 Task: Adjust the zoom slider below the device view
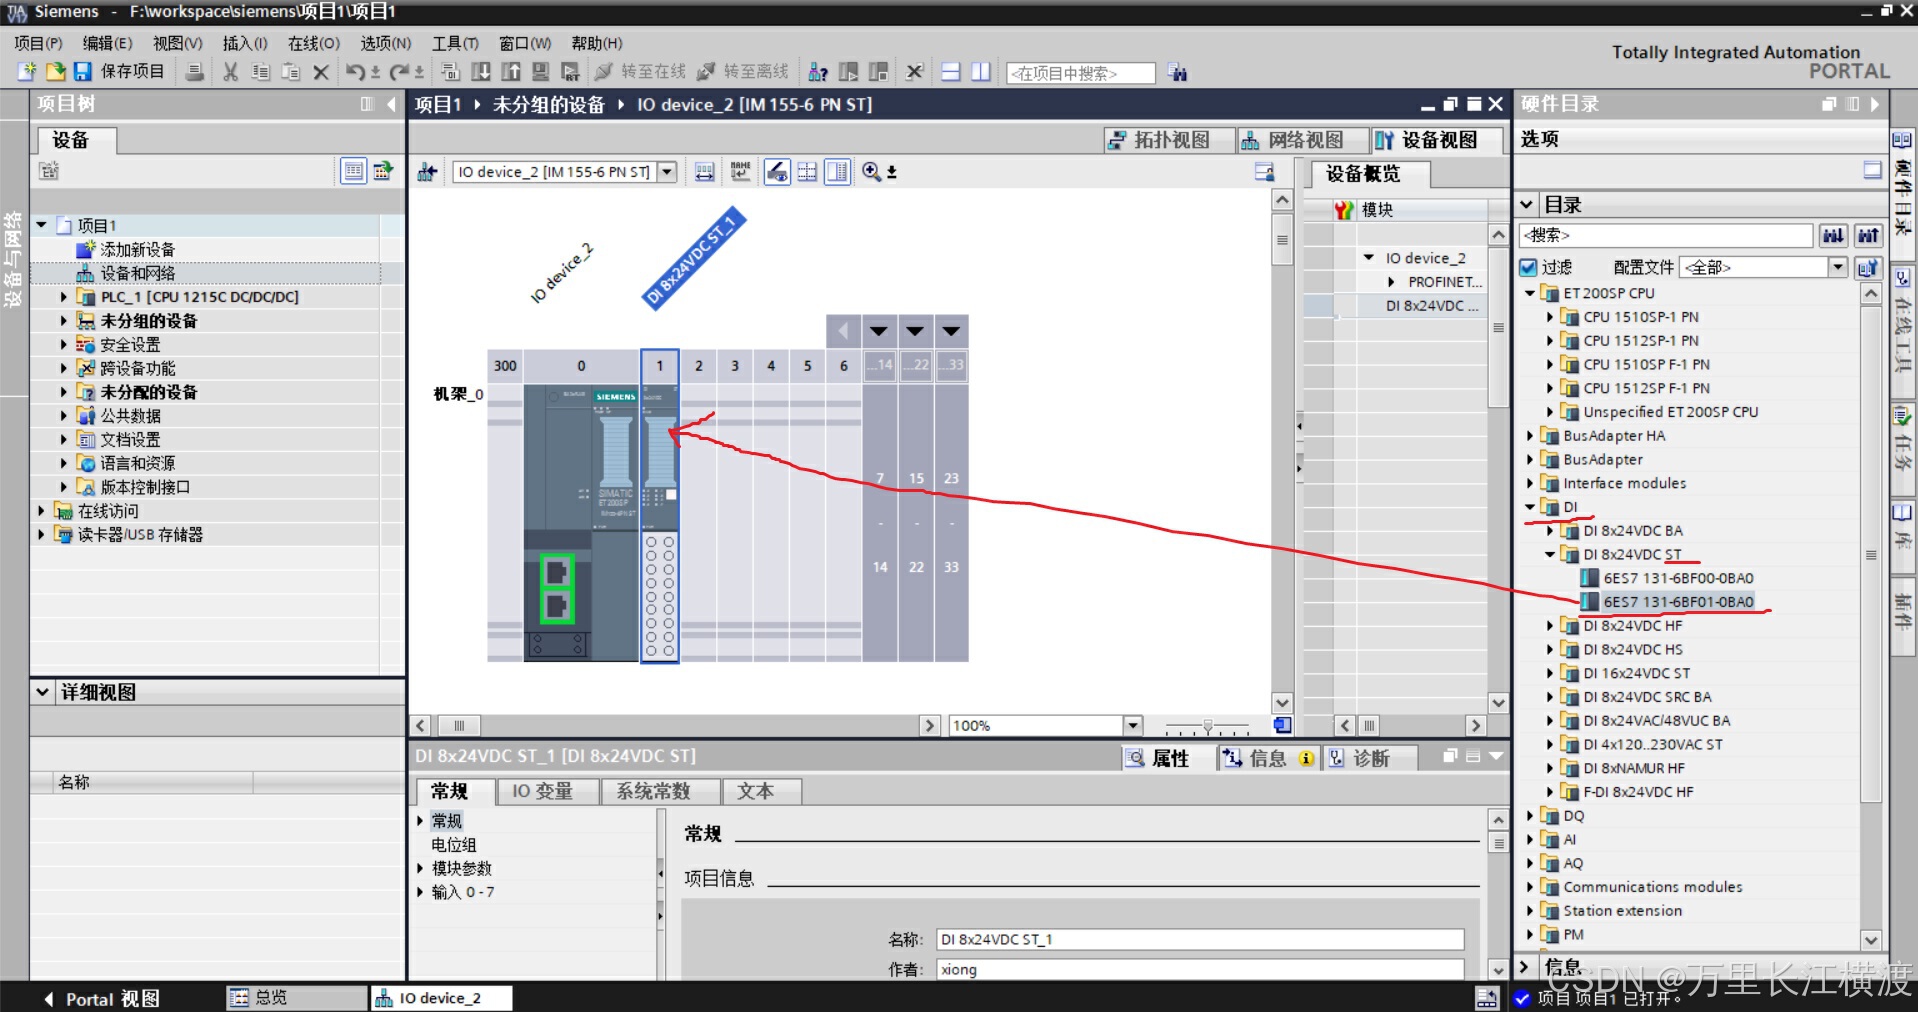coord(1208,727)
